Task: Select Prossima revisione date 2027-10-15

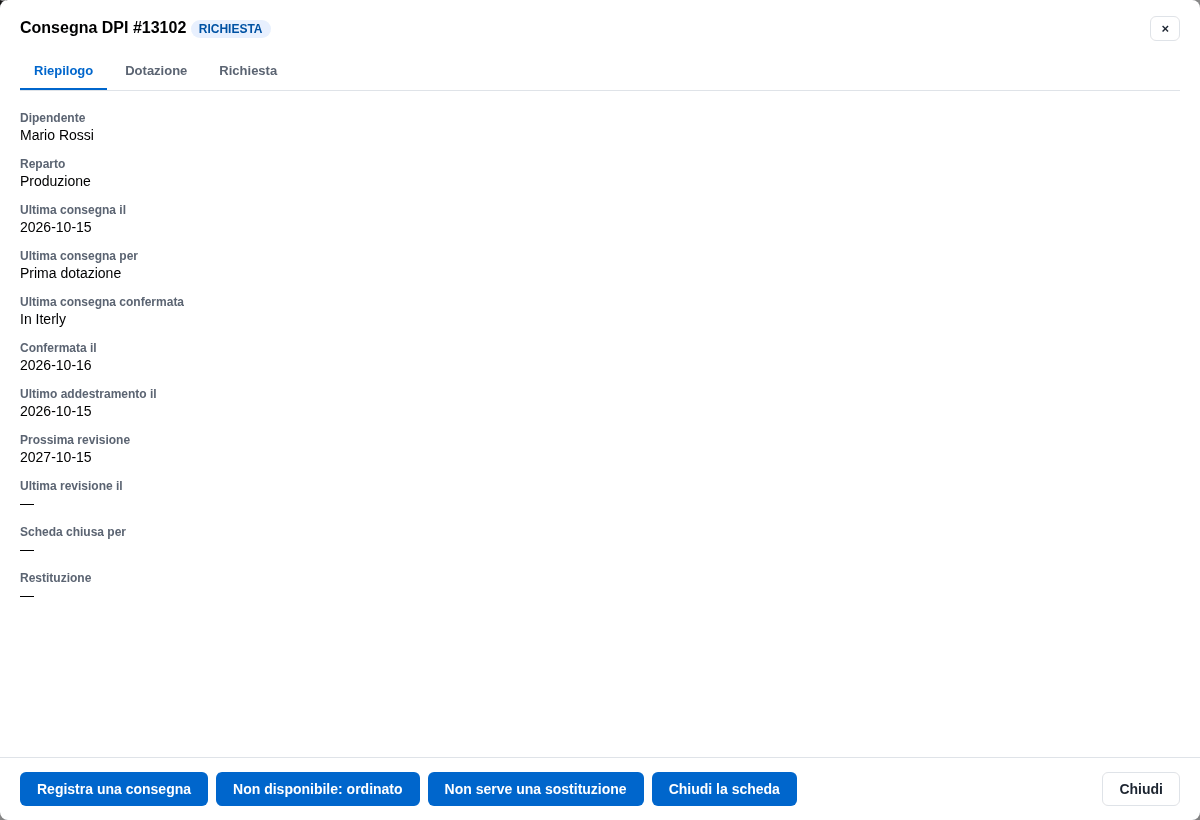Action: [x=56, y=457]
